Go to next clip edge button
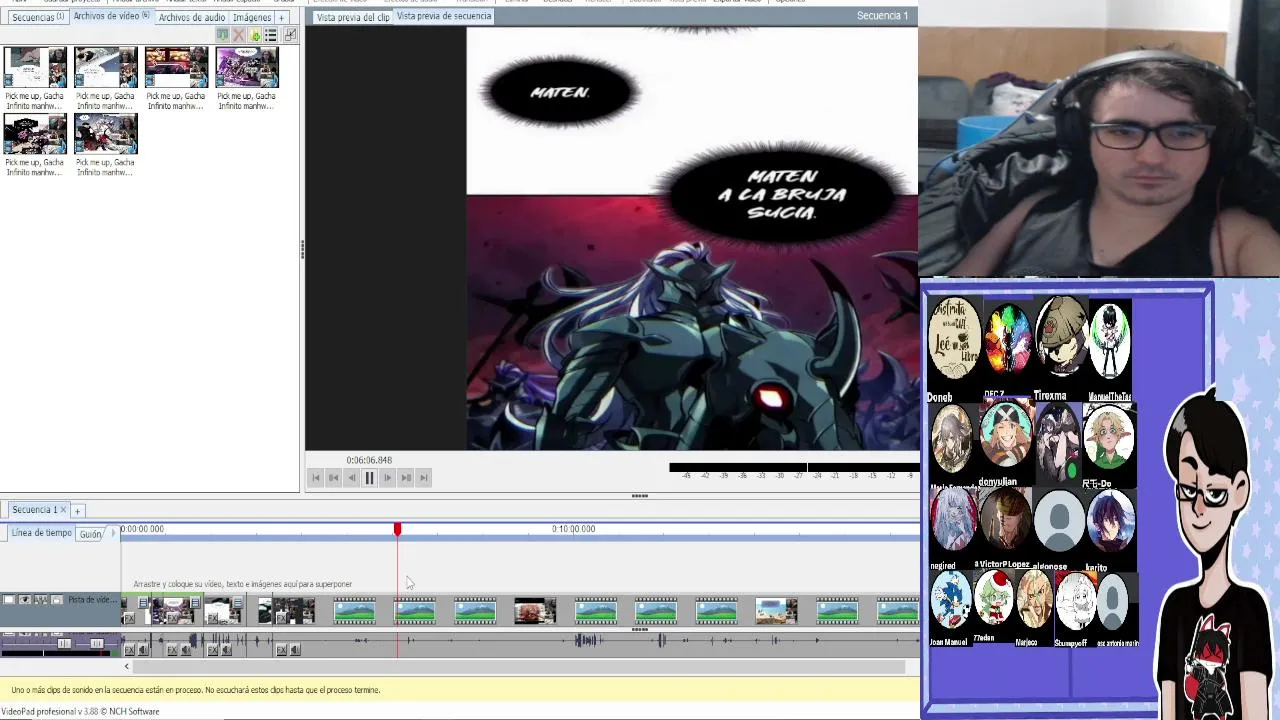1280x720 pixels. tap(405, 478)
